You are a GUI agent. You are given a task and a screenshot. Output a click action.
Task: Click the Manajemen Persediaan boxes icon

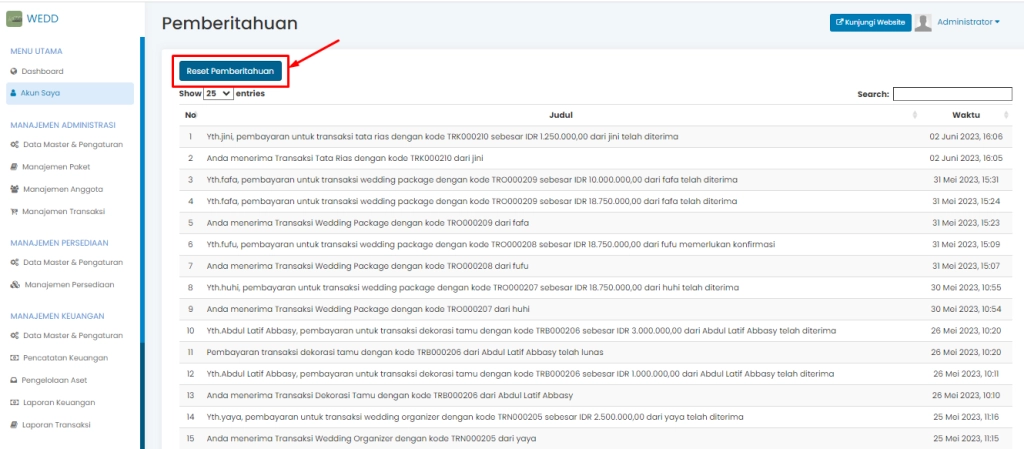pos(14,284)
